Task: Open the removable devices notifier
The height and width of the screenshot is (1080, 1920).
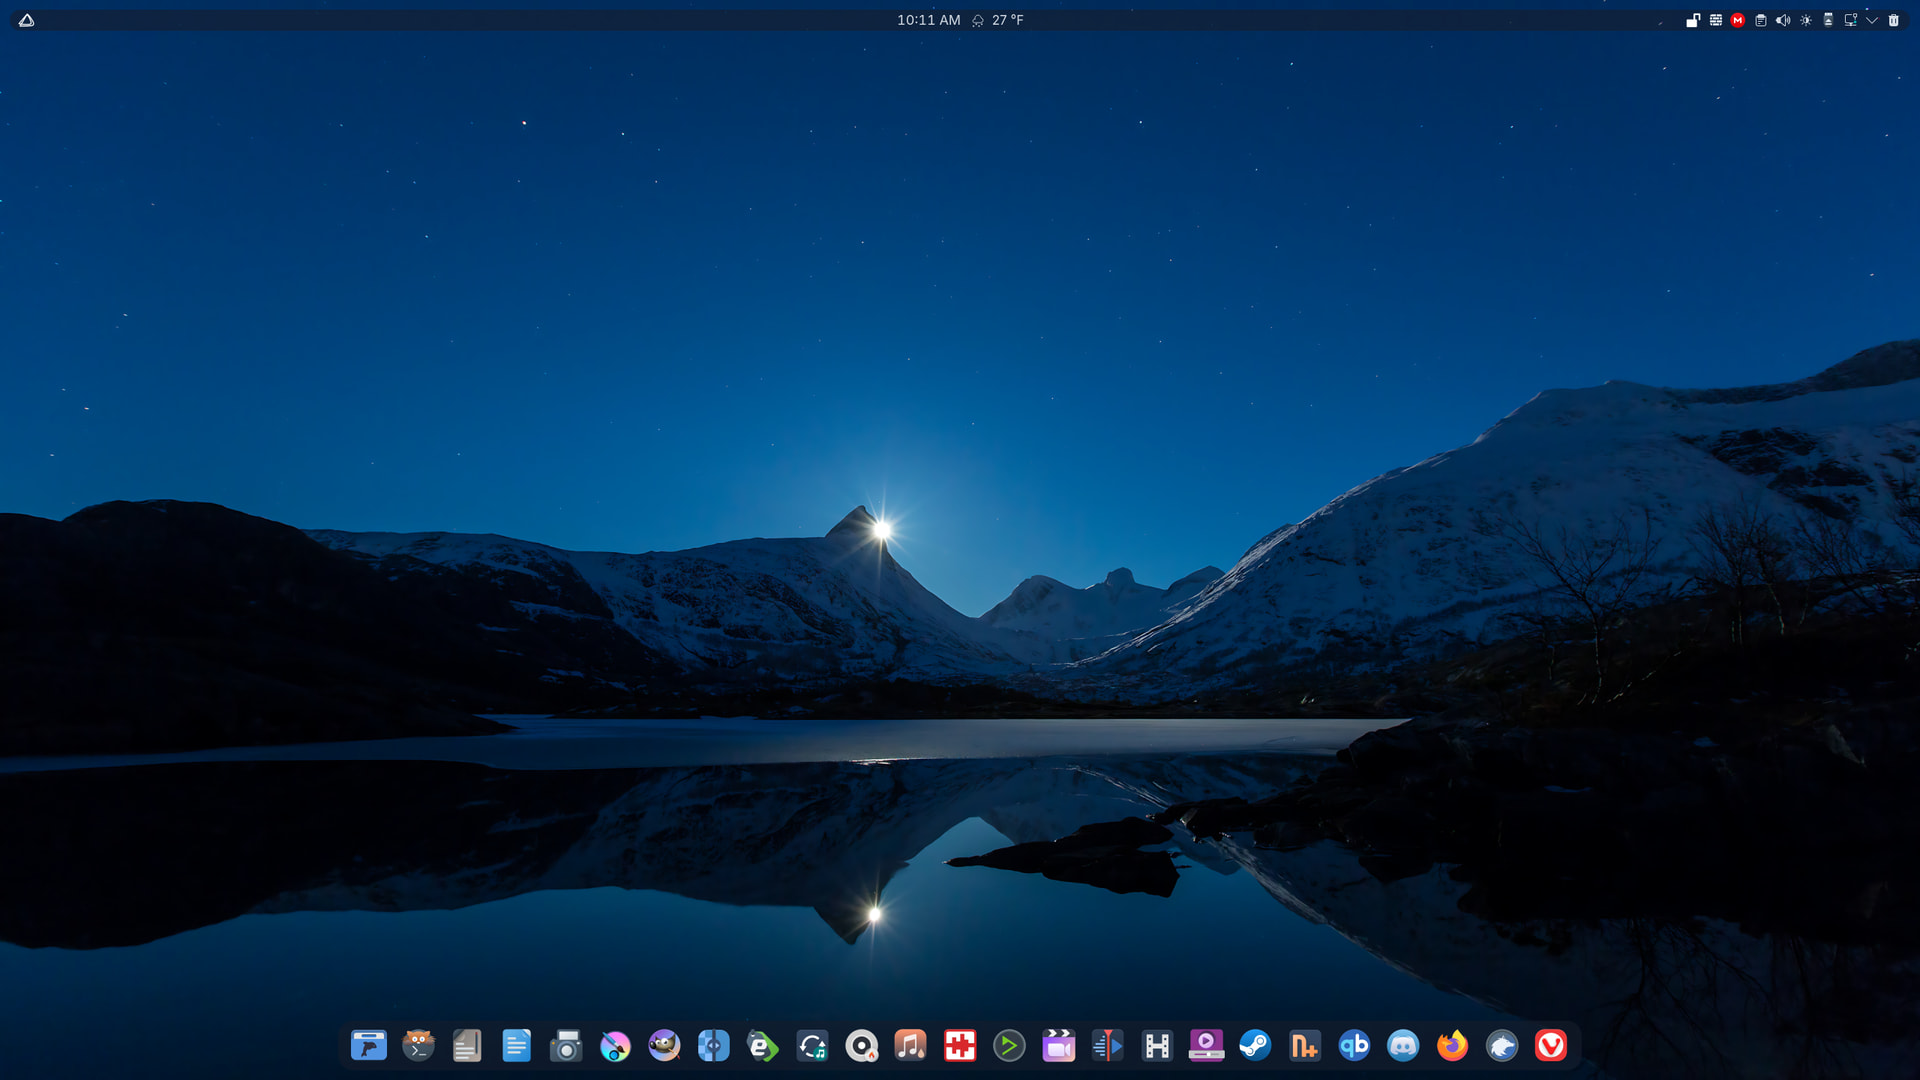Action: coord(1828,20)
